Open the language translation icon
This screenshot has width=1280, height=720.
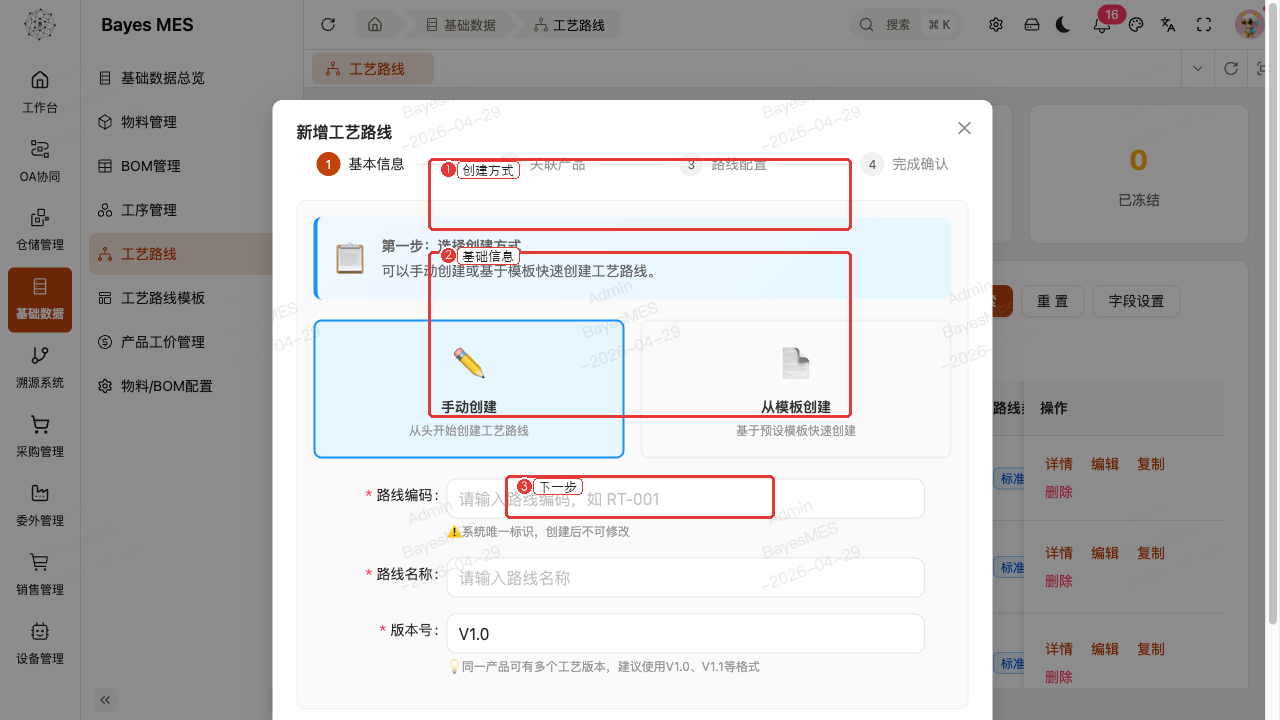click(x=1168, y=25)
